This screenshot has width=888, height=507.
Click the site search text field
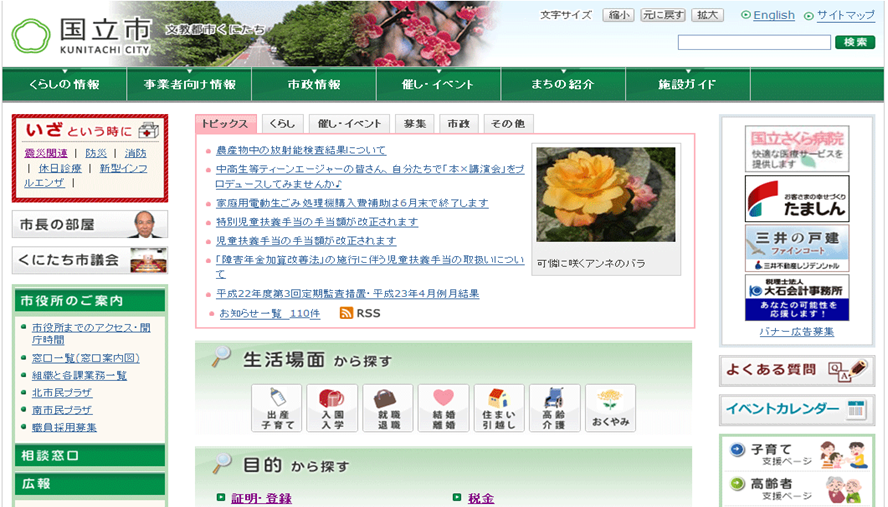tap(754, 42)
